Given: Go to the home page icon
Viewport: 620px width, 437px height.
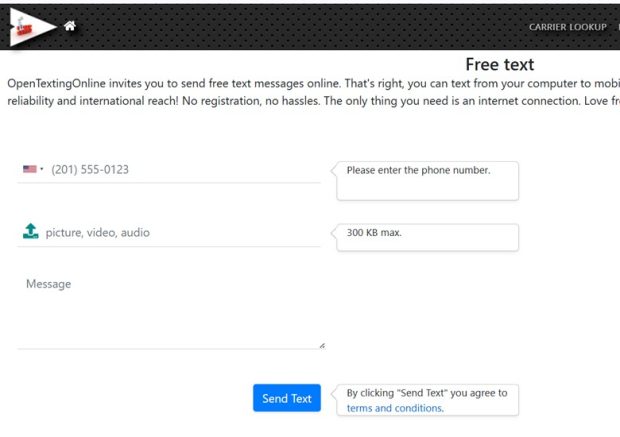Looking at the screenshot, I should pos(70,26).
